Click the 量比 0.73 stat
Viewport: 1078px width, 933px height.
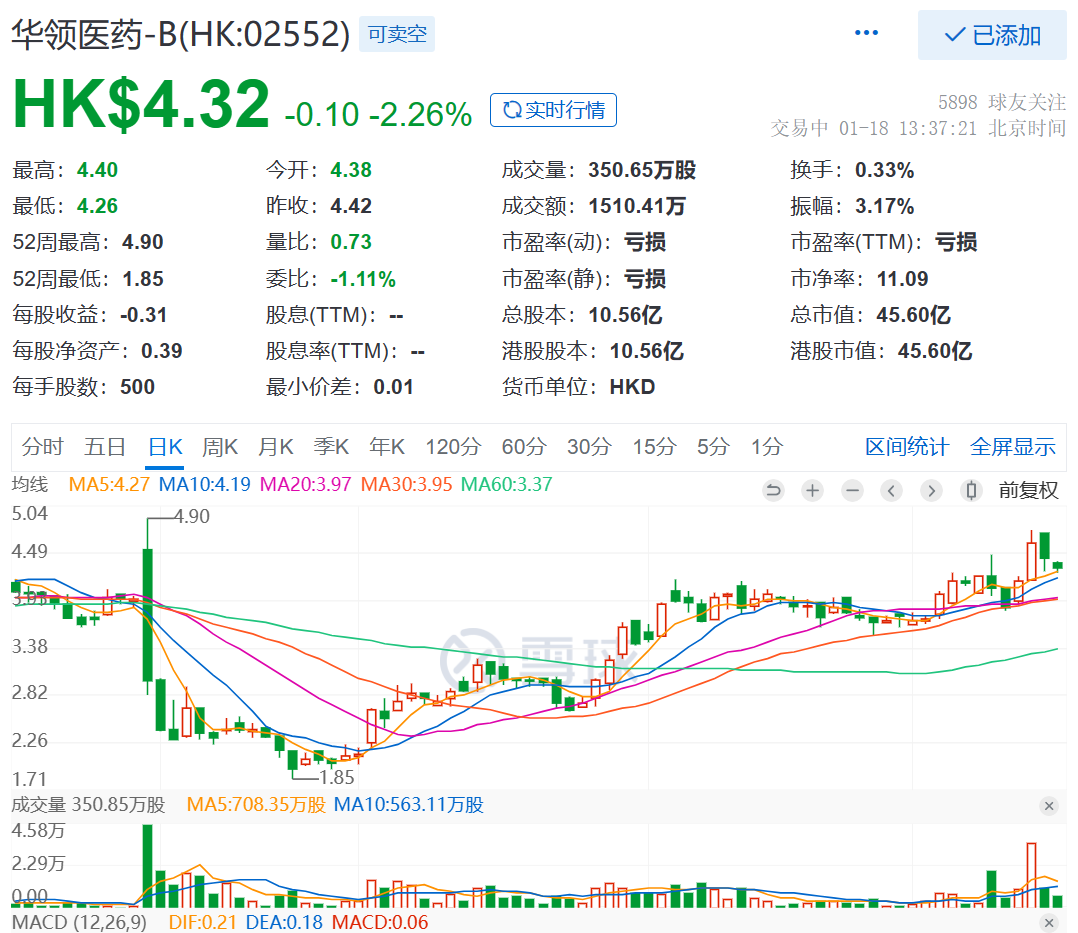(x=318, y=242)
